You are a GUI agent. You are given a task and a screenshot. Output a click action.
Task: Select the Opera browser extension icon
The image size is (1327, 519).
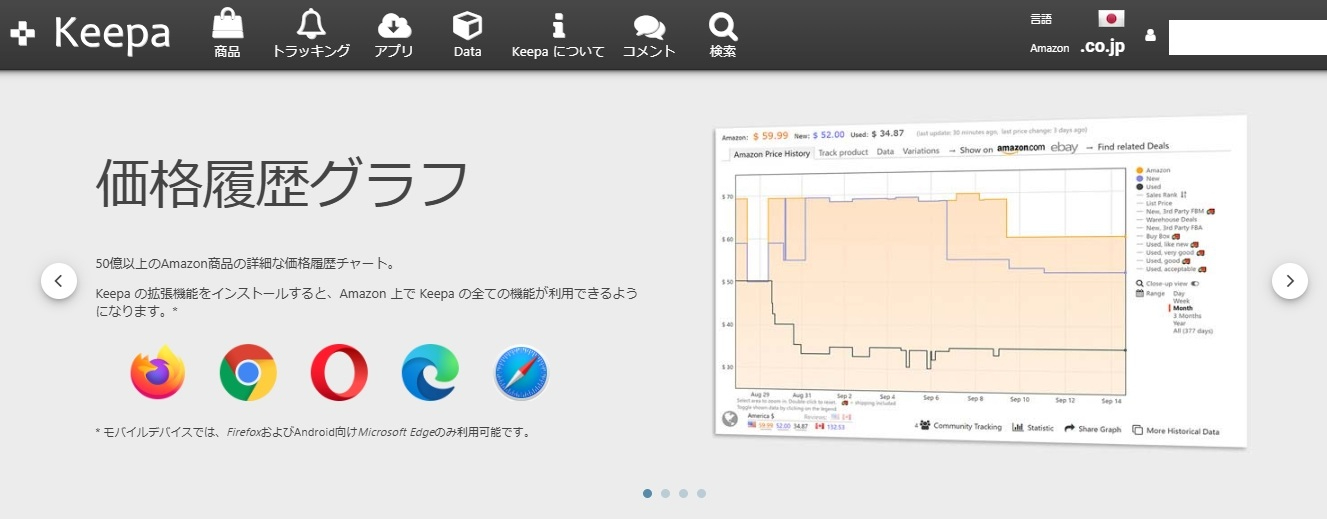339,372
